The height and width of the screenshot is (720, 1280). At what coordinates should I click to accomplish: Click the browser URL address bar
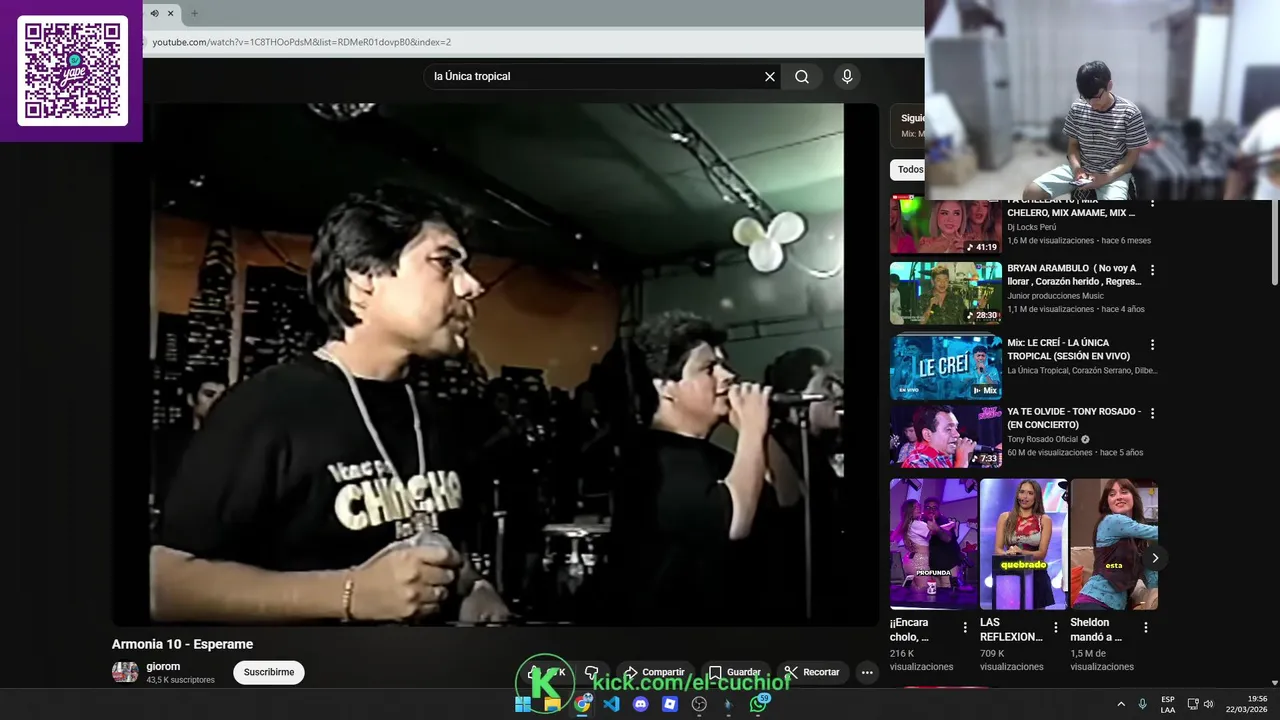coord(534,42)
